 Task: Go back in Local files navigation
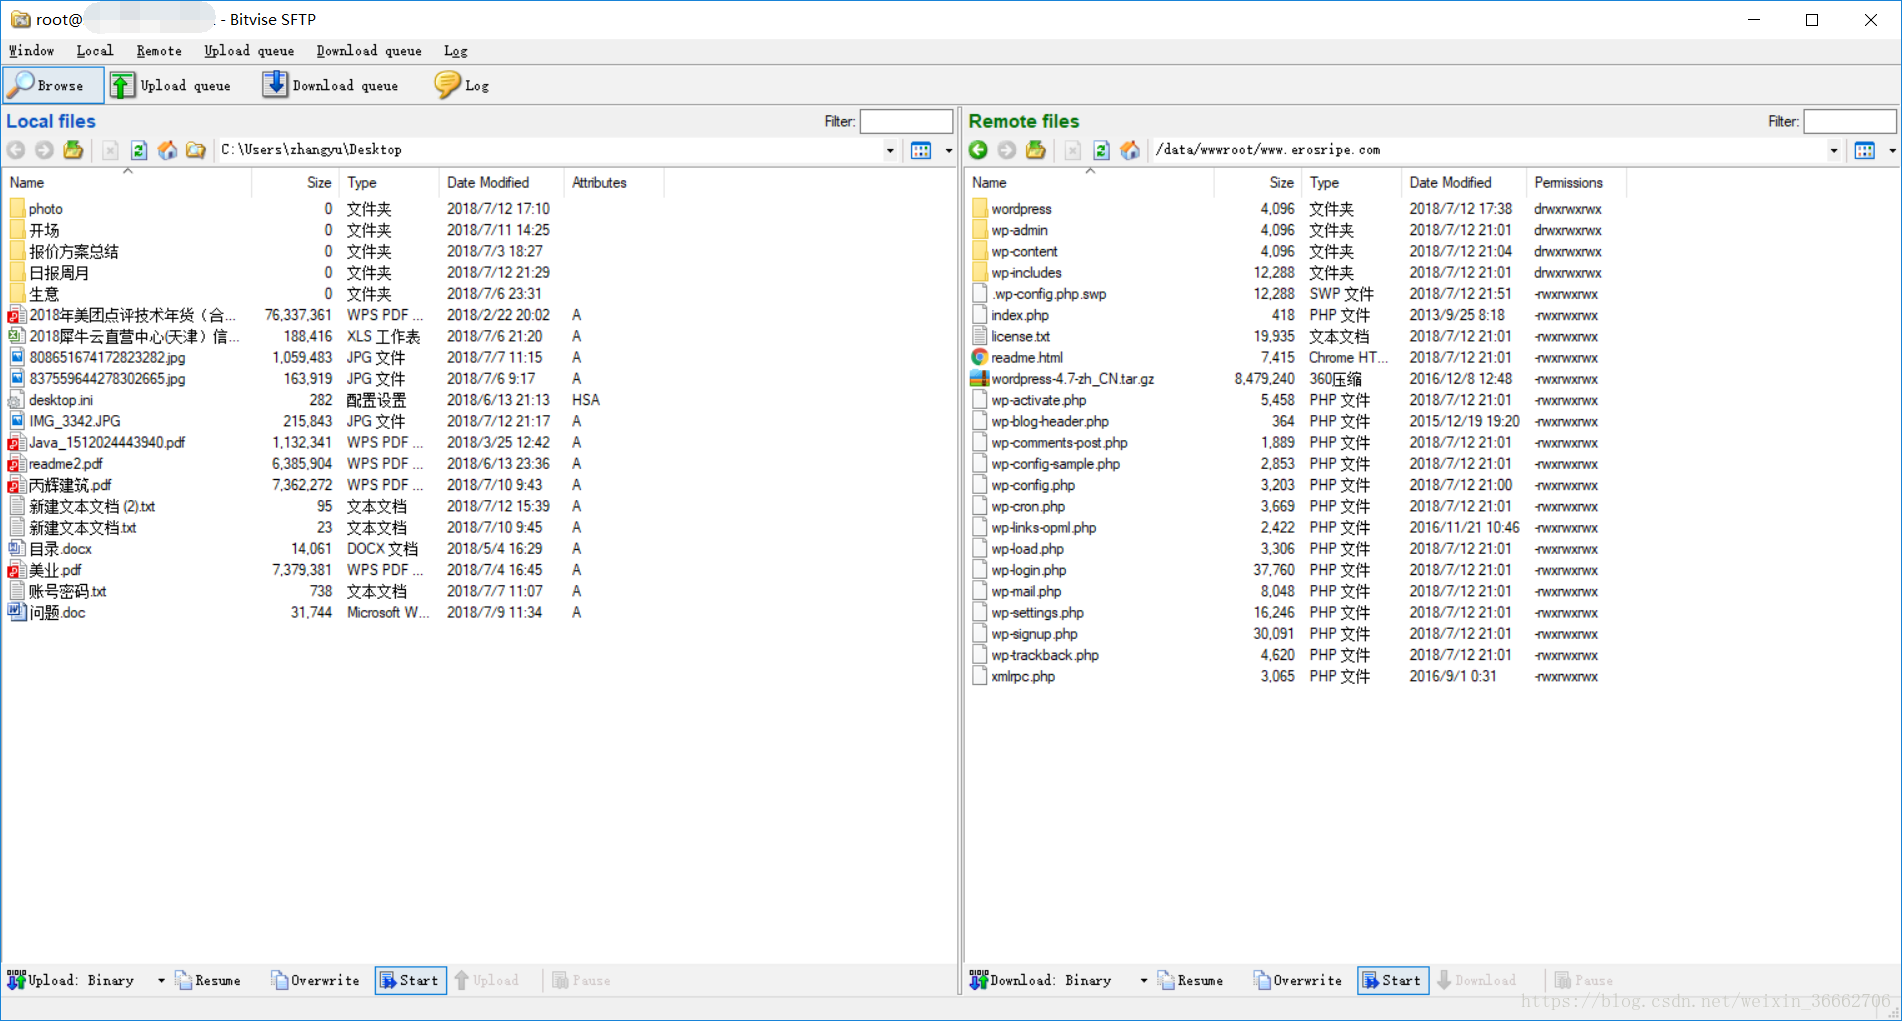[16, 150]
